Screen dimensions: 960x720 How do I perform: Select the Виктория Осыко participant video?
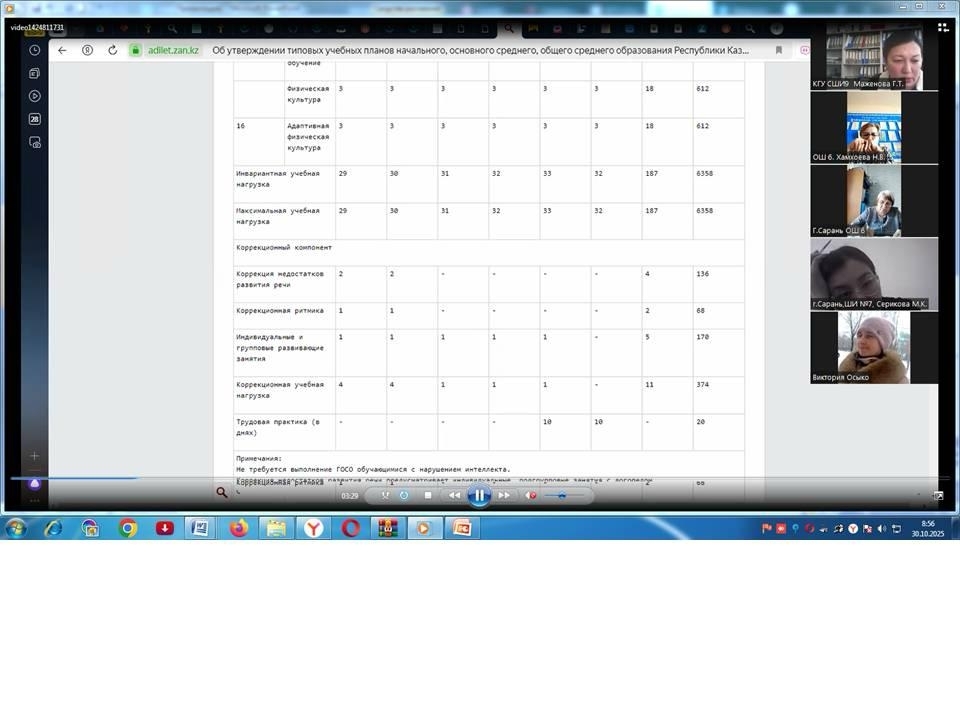[873, 346]
